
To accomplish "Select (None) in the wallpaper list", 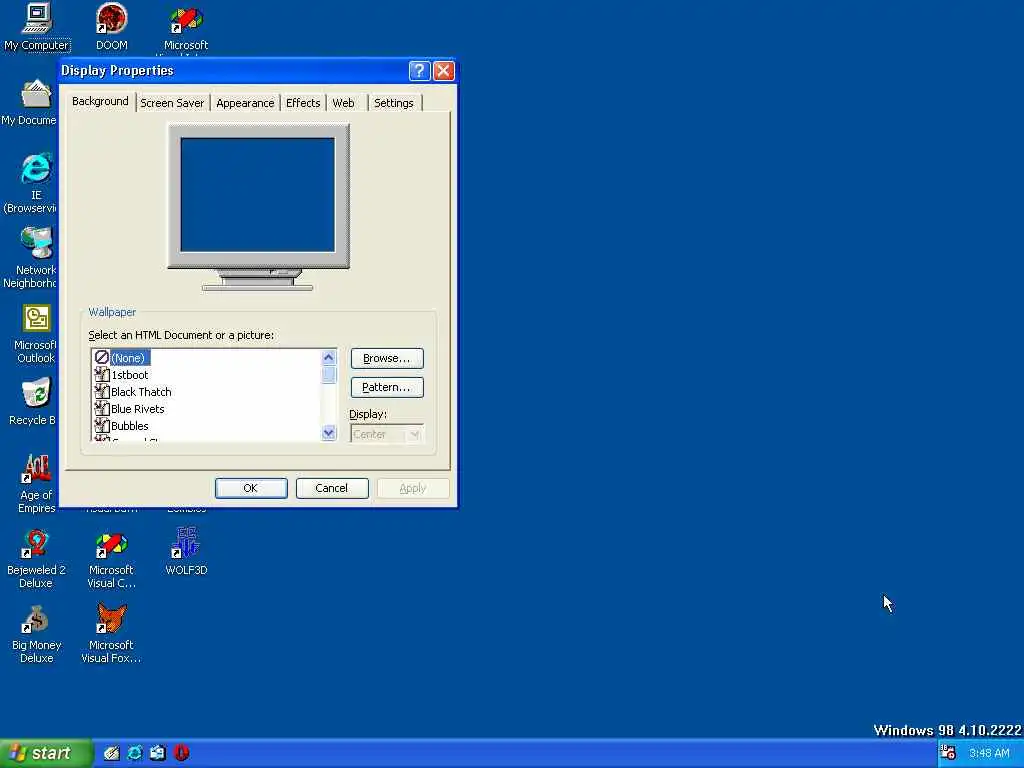I will coord(122,358).
